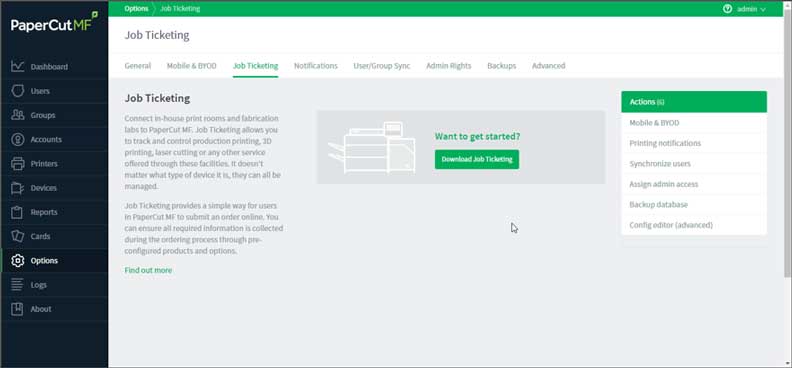Follow the Find out more link
The image size is (792, 368).
pos(148,270)
